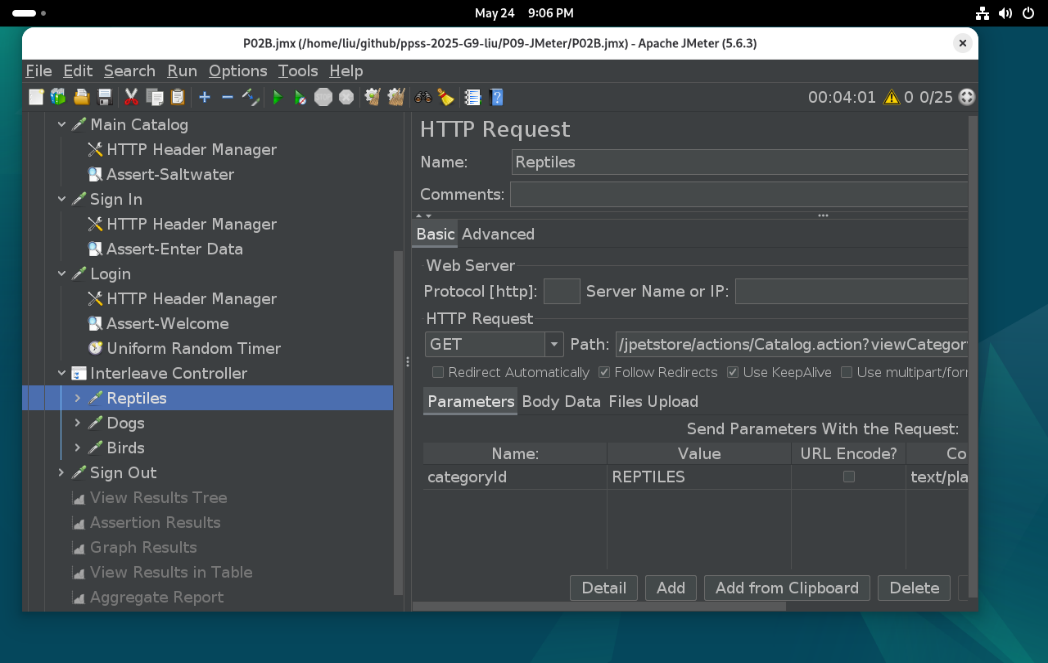
Task: Expand the Dogs tree node
Action: pos(78,423)
